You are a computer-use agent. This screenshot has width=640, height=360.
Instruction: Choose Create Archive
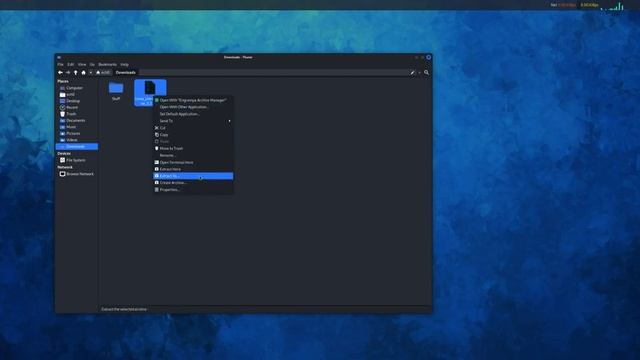tap(193, 183)
